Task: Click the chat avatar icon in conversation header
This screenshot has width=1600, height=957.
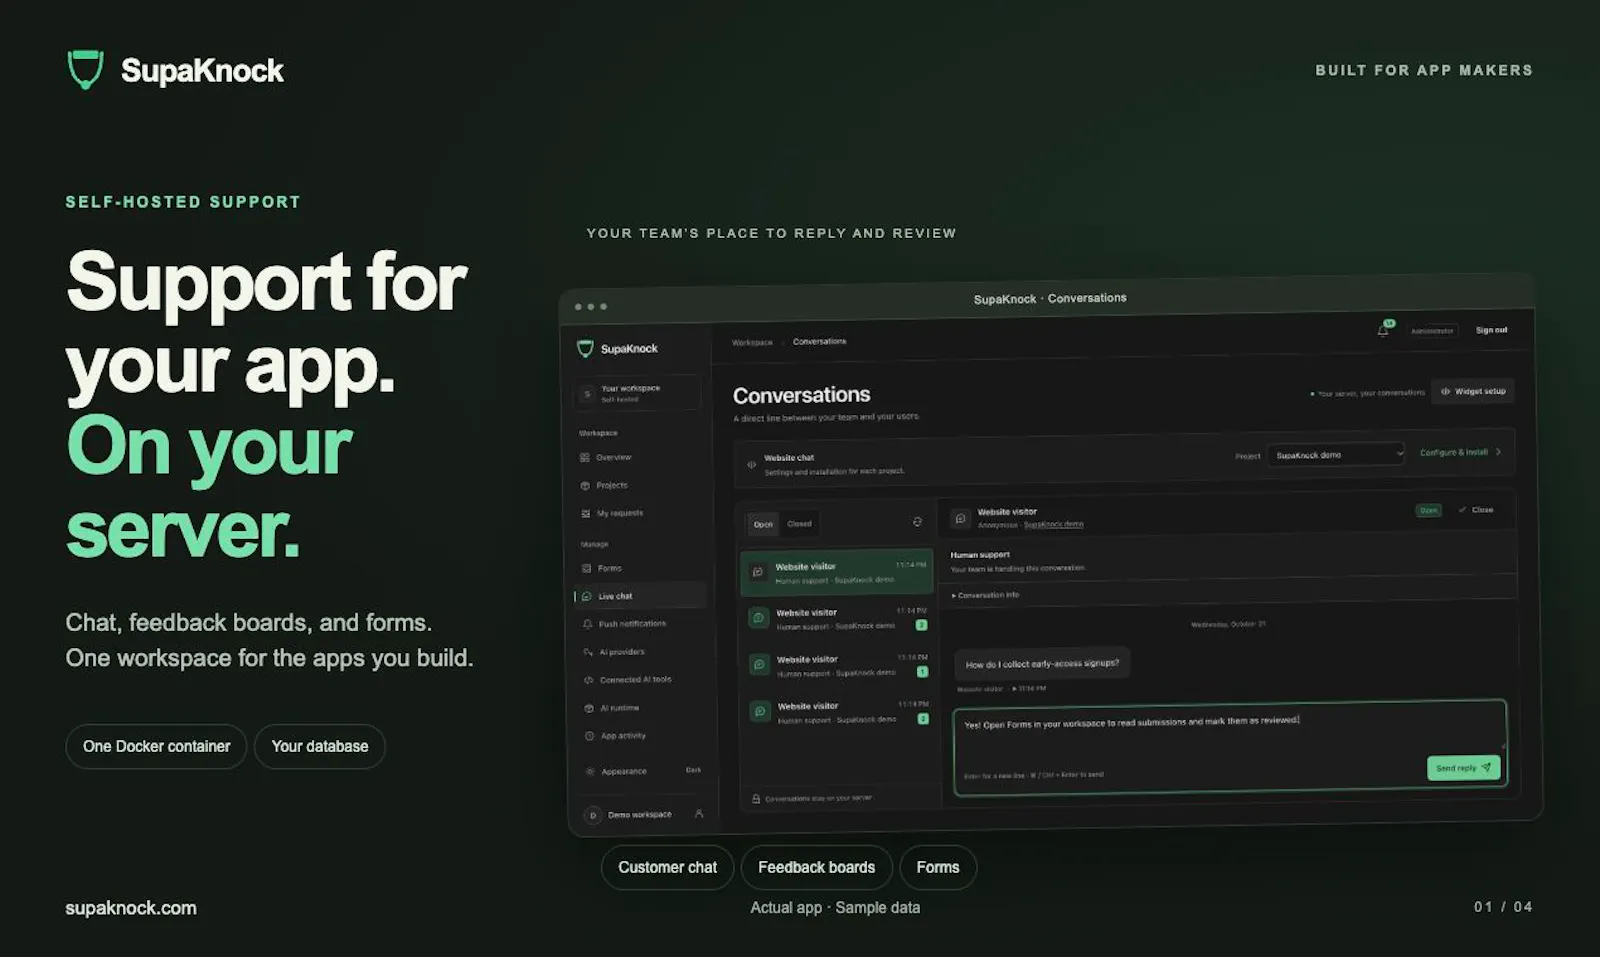Action: (x=960, y=518)
